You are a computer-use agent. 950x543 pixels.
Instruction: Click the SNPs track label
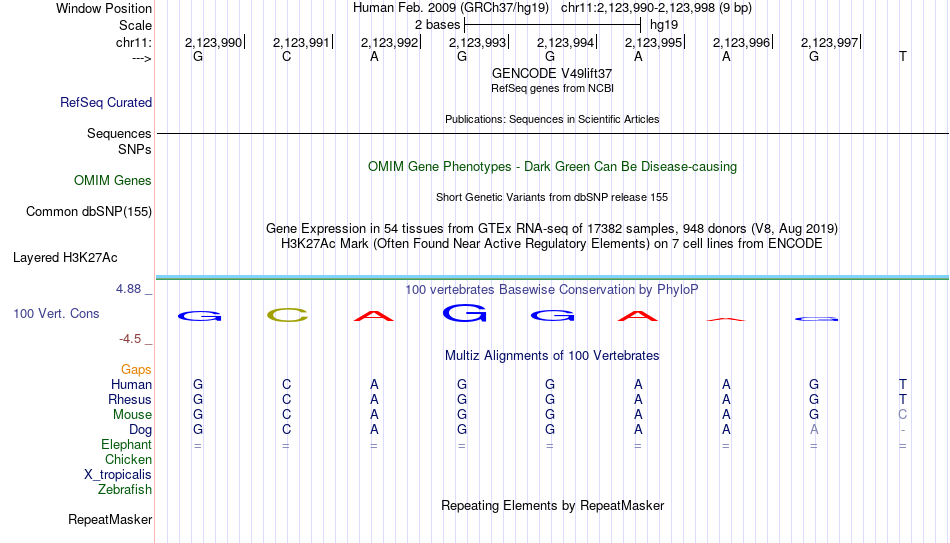pos(135,149)
